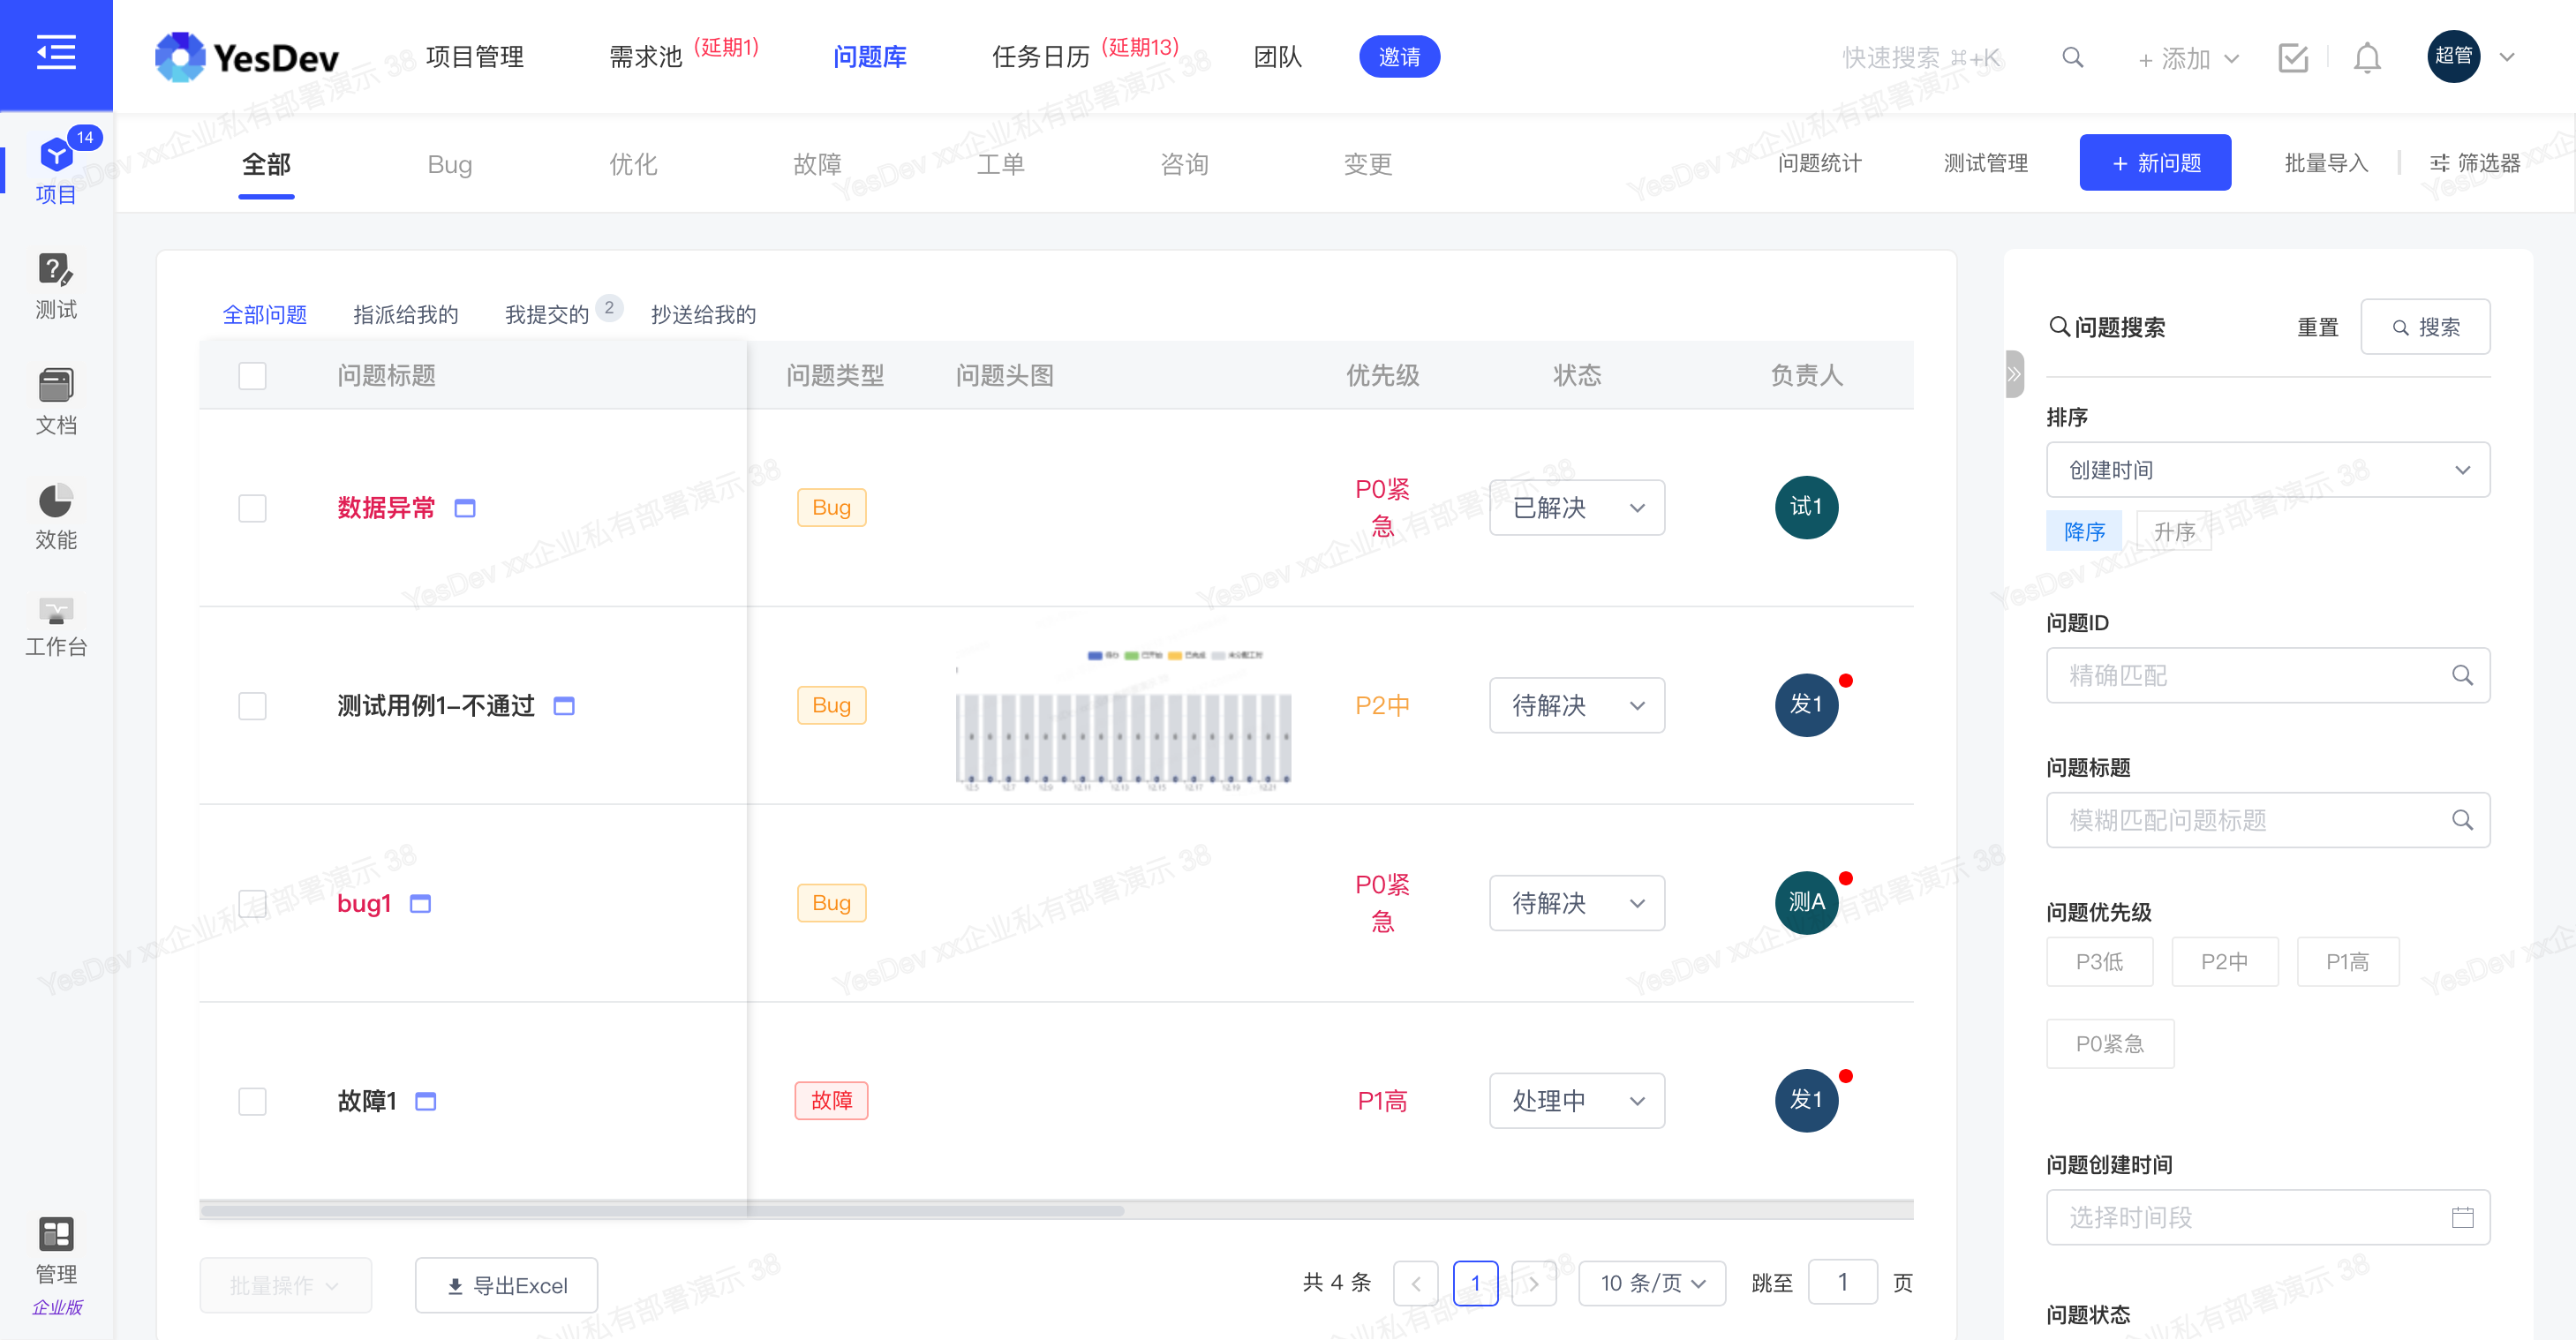Screen dimensions: 2576x1340
Task: Click the notification bell icon
Action: tap(2366, 58)
